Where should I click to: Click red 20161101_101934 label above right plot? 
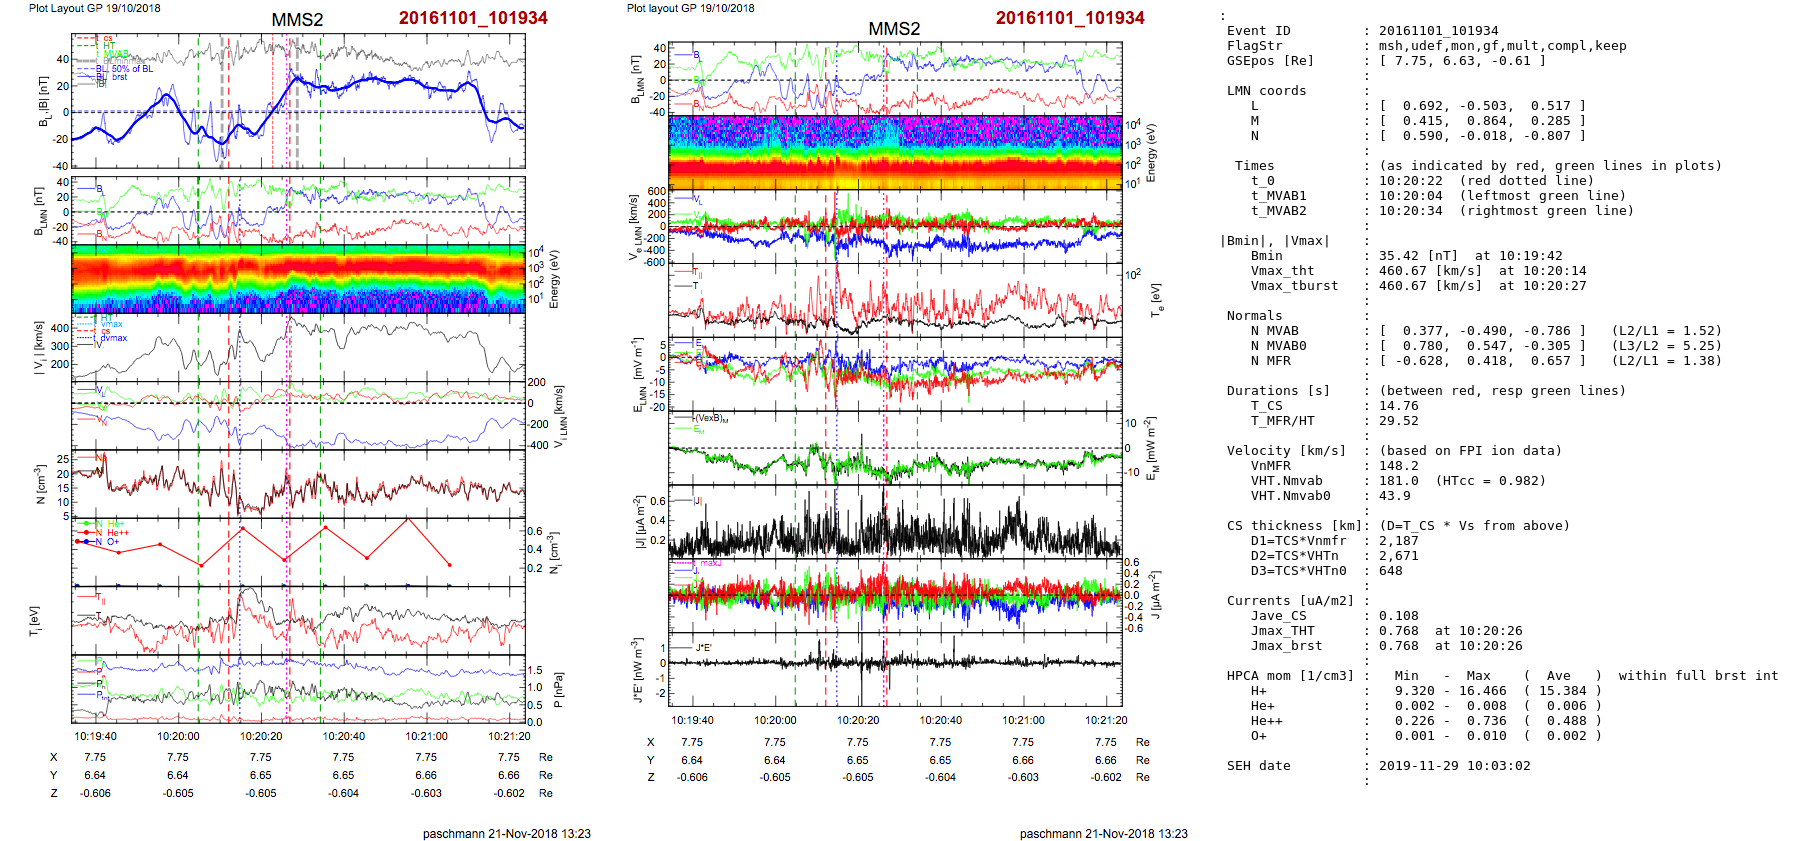coord(1069,18)
